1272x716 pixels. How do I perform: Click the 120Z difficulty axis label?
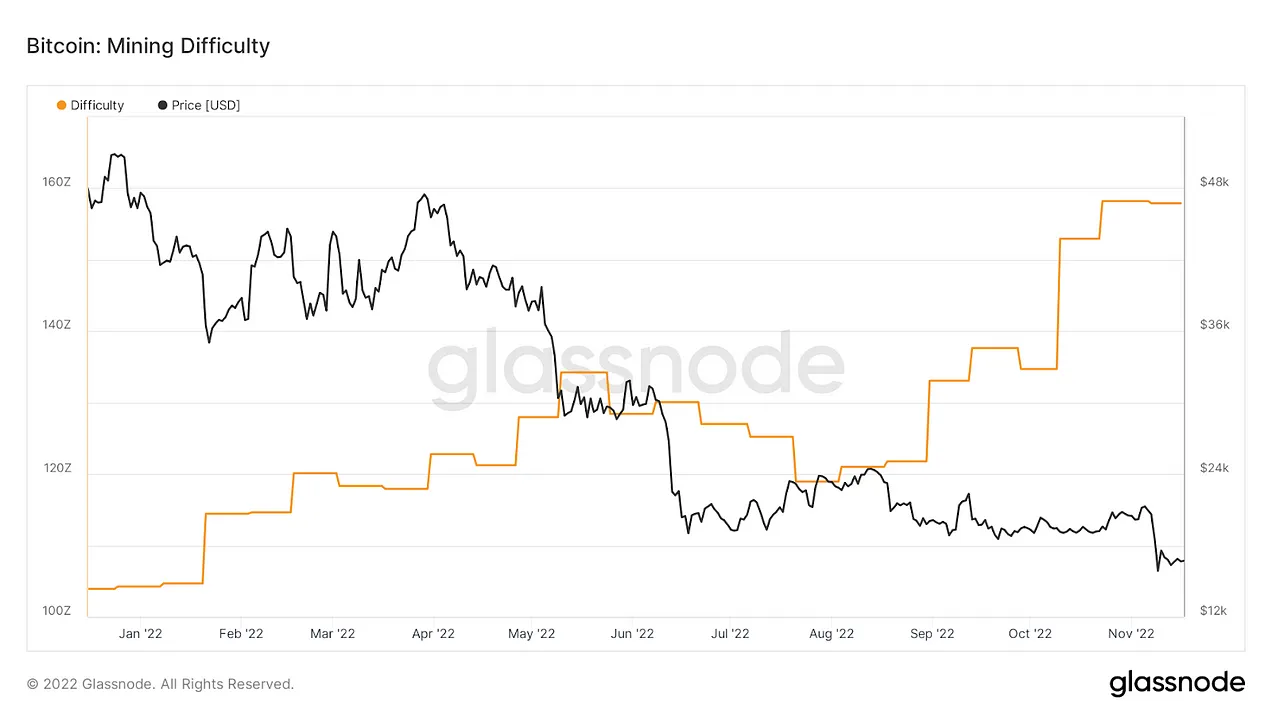pyautogui.click(x=57, y=469)
